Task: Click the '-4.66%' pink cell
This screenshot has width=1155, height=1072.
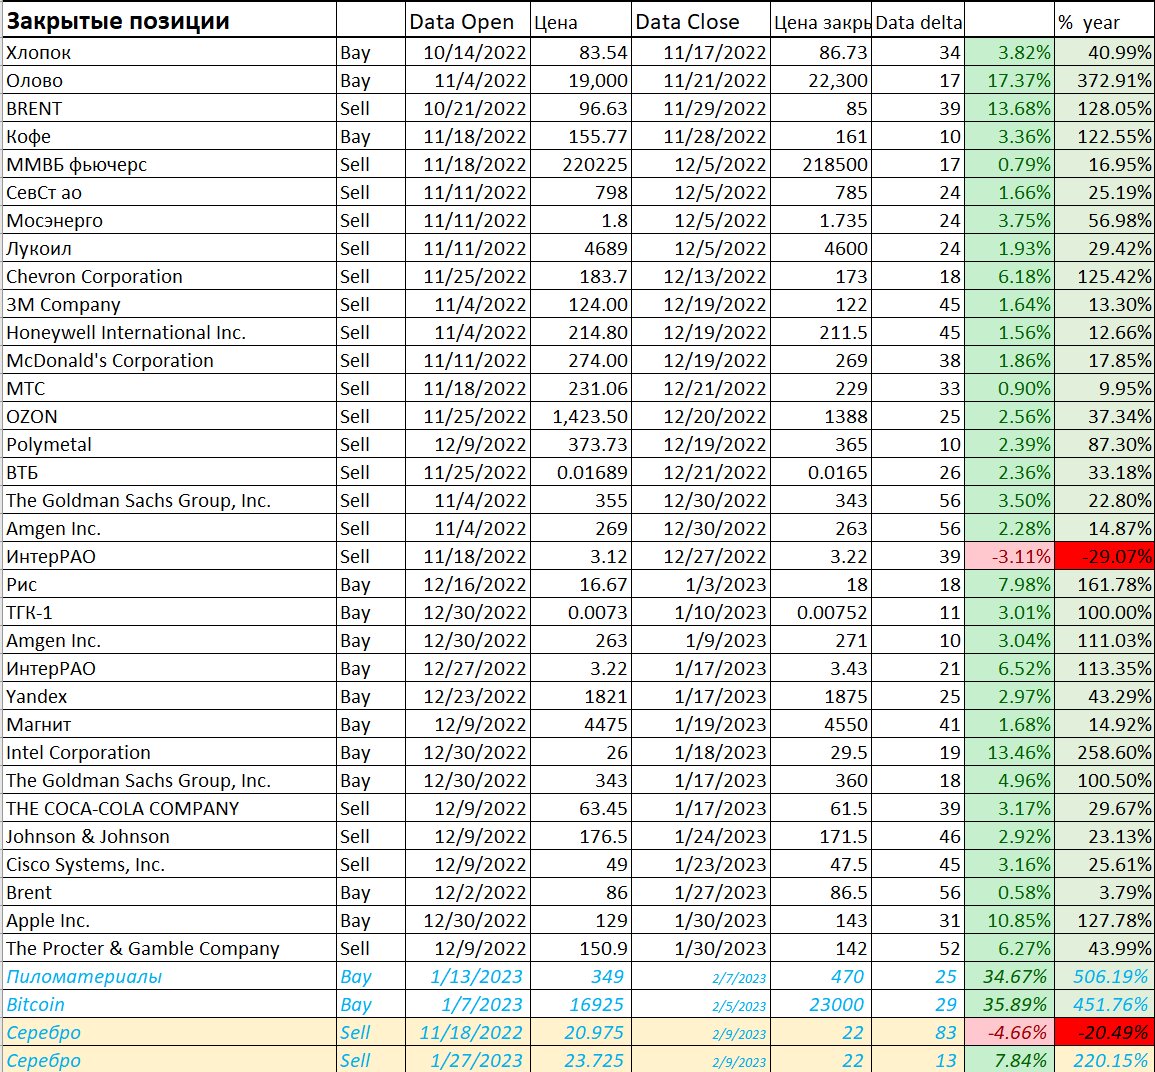Action: click(x=1009, y=1032)
